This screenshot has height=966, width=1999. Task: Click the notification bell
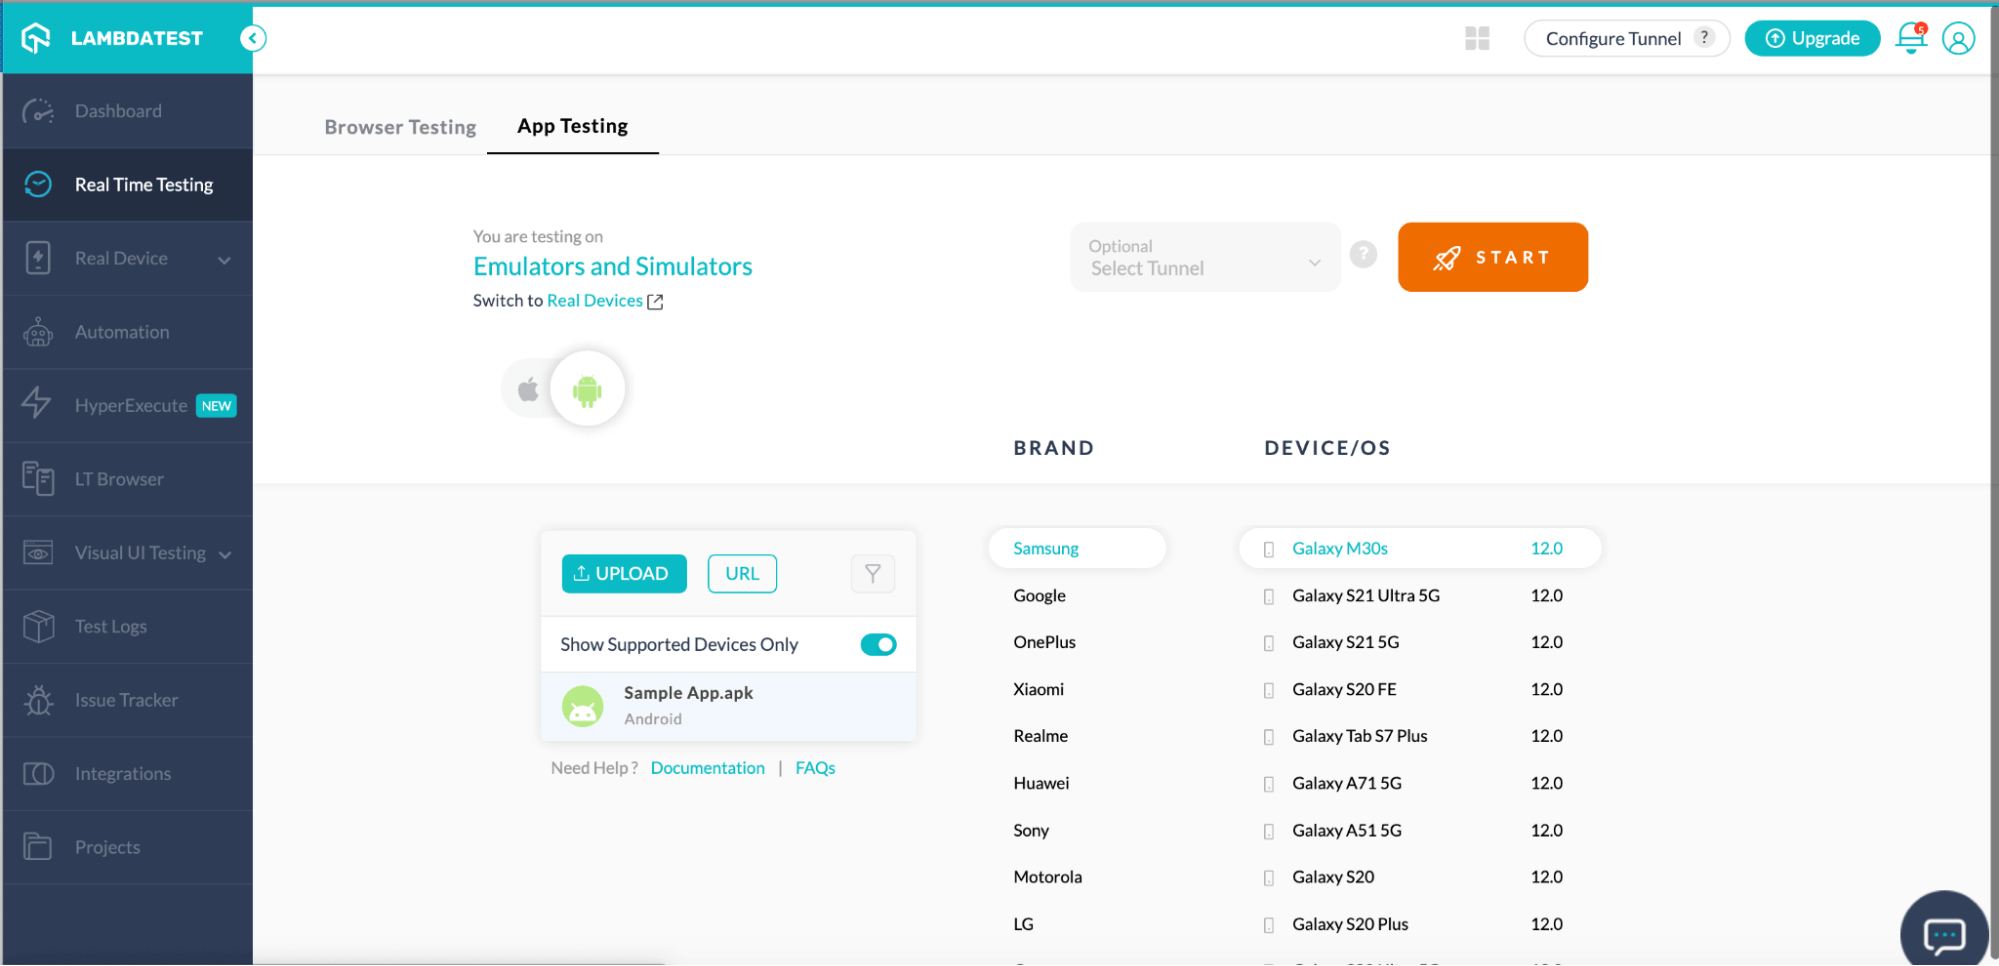pyautogui.click(x=1910, y=38)
